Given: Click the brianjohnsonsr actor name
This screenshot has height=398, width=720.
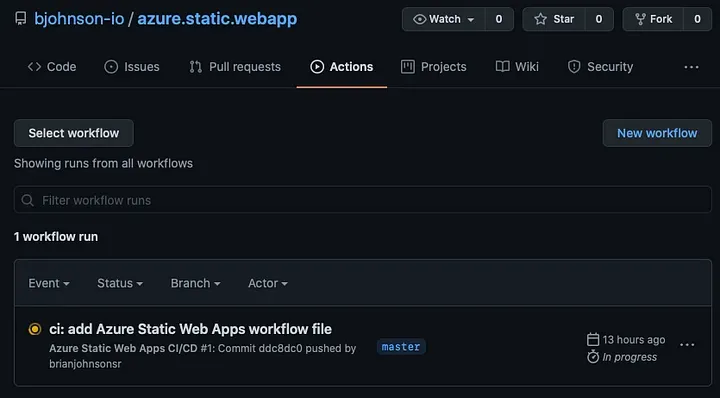Looking at the screenshot, I should coord(85,364).
